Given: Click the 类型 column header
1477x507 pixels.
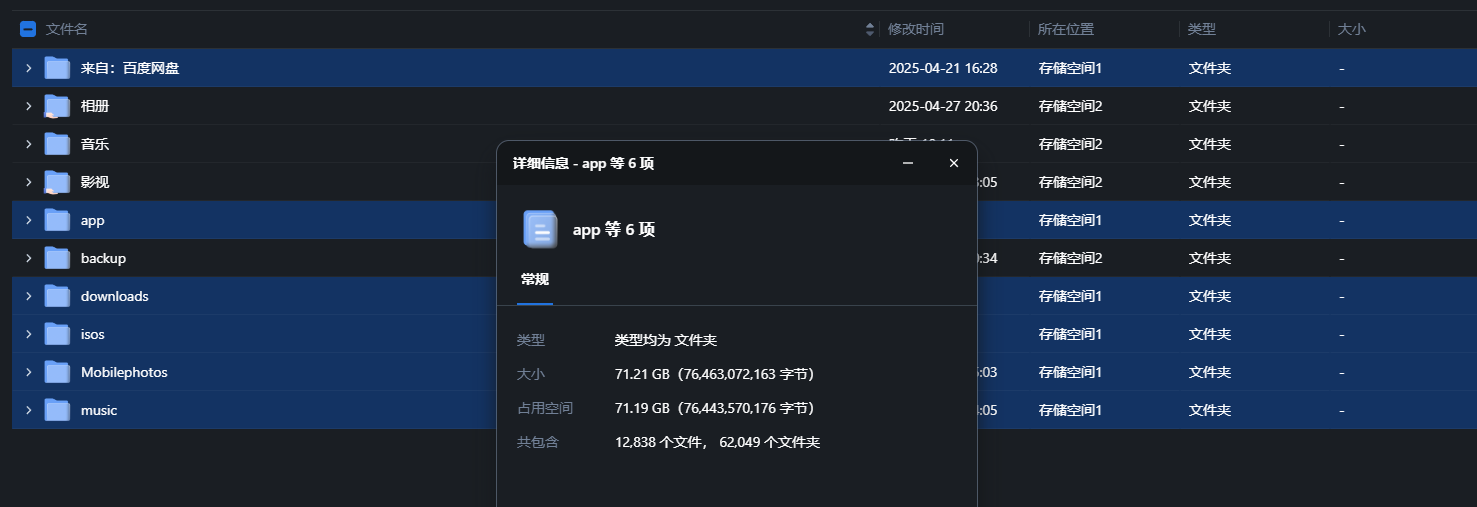Looking at the screenshot, I should coord(1202,30).
